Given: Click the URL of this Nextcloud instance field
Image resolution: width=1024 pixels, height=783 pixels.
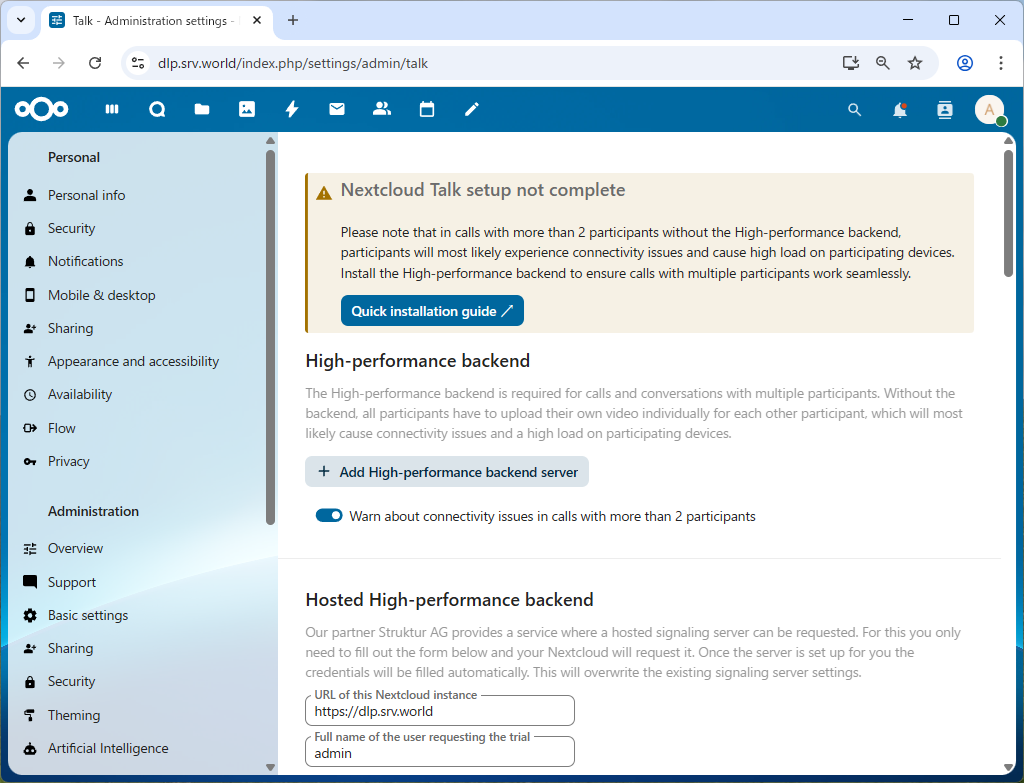Looking at the screenshot, I should click(x=440, y=712).
